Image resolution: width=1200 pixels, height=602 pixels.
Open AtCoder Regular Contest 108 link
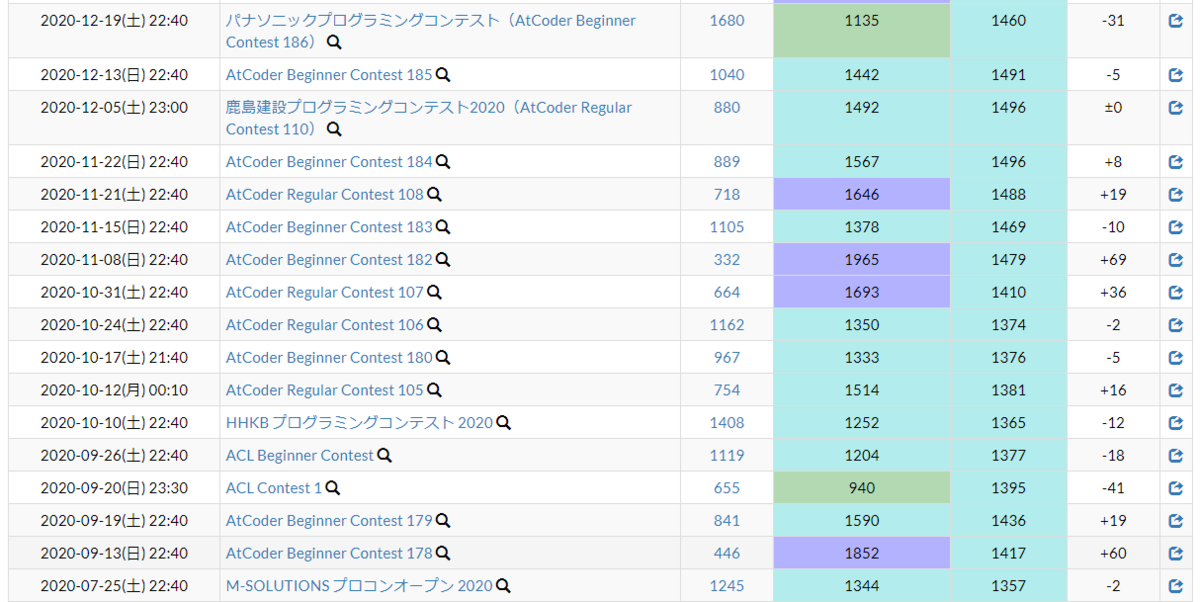pos(325,194)
